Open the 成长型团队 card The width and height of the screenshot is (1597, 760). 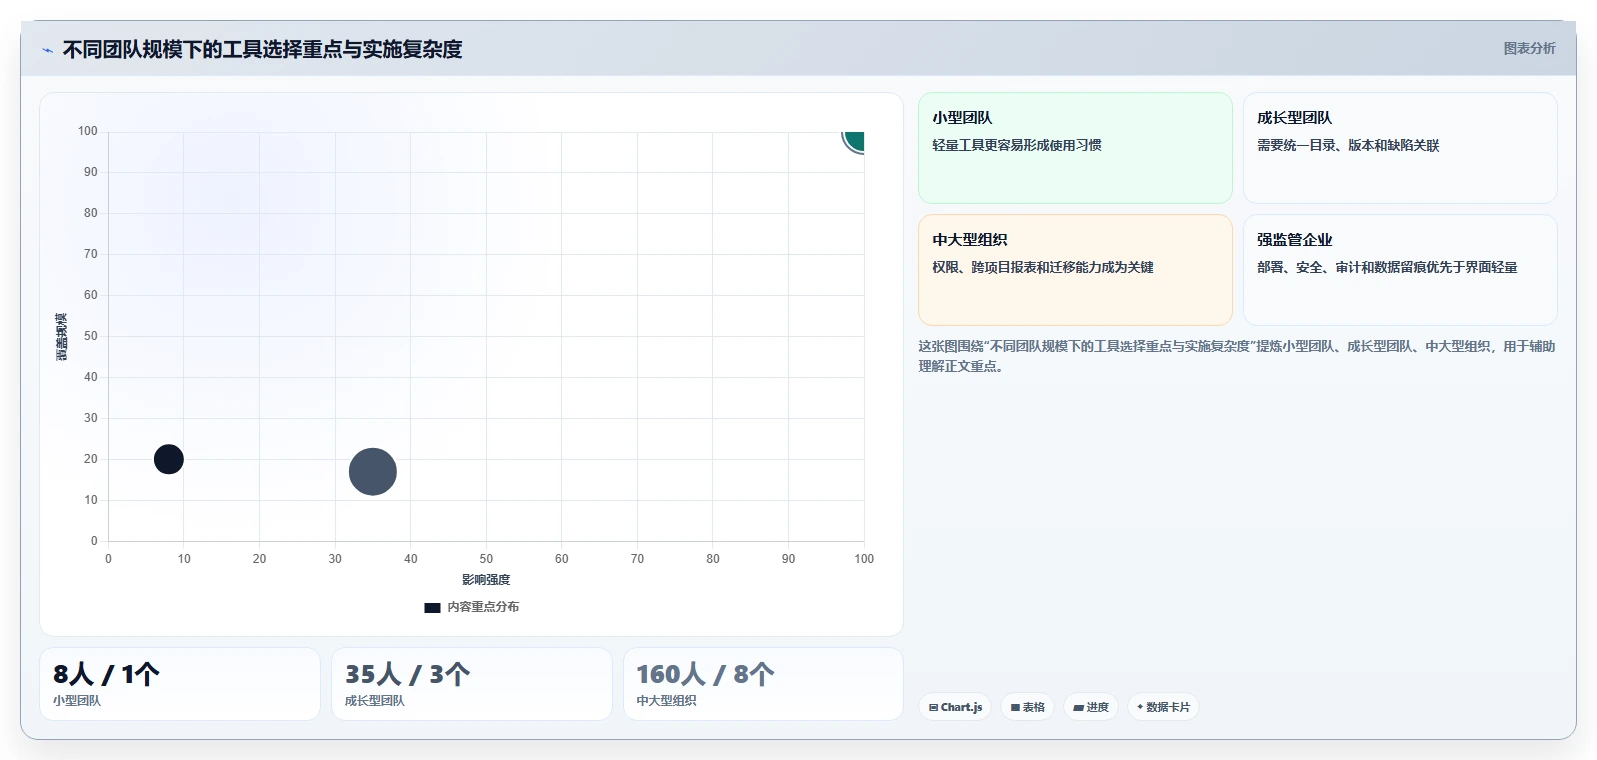pyautogui.click(x=1400, y=148)
